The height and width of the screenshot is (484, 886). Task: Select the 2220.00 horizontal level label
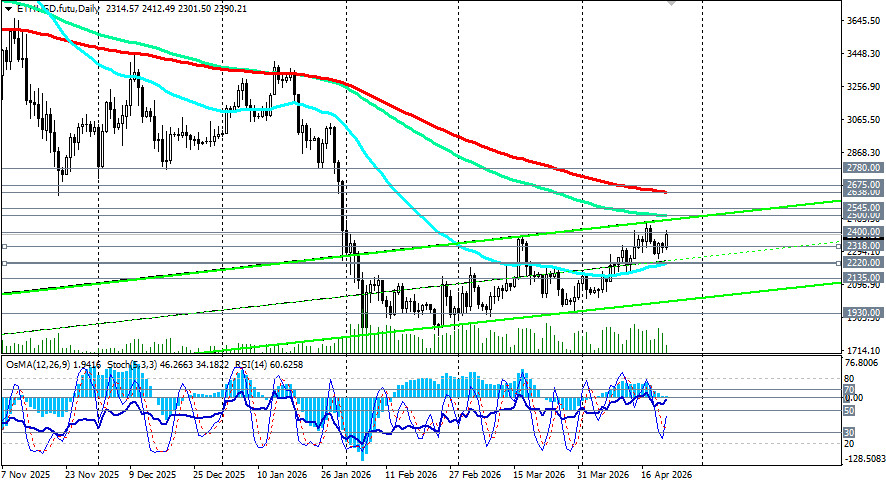[863, 263]
